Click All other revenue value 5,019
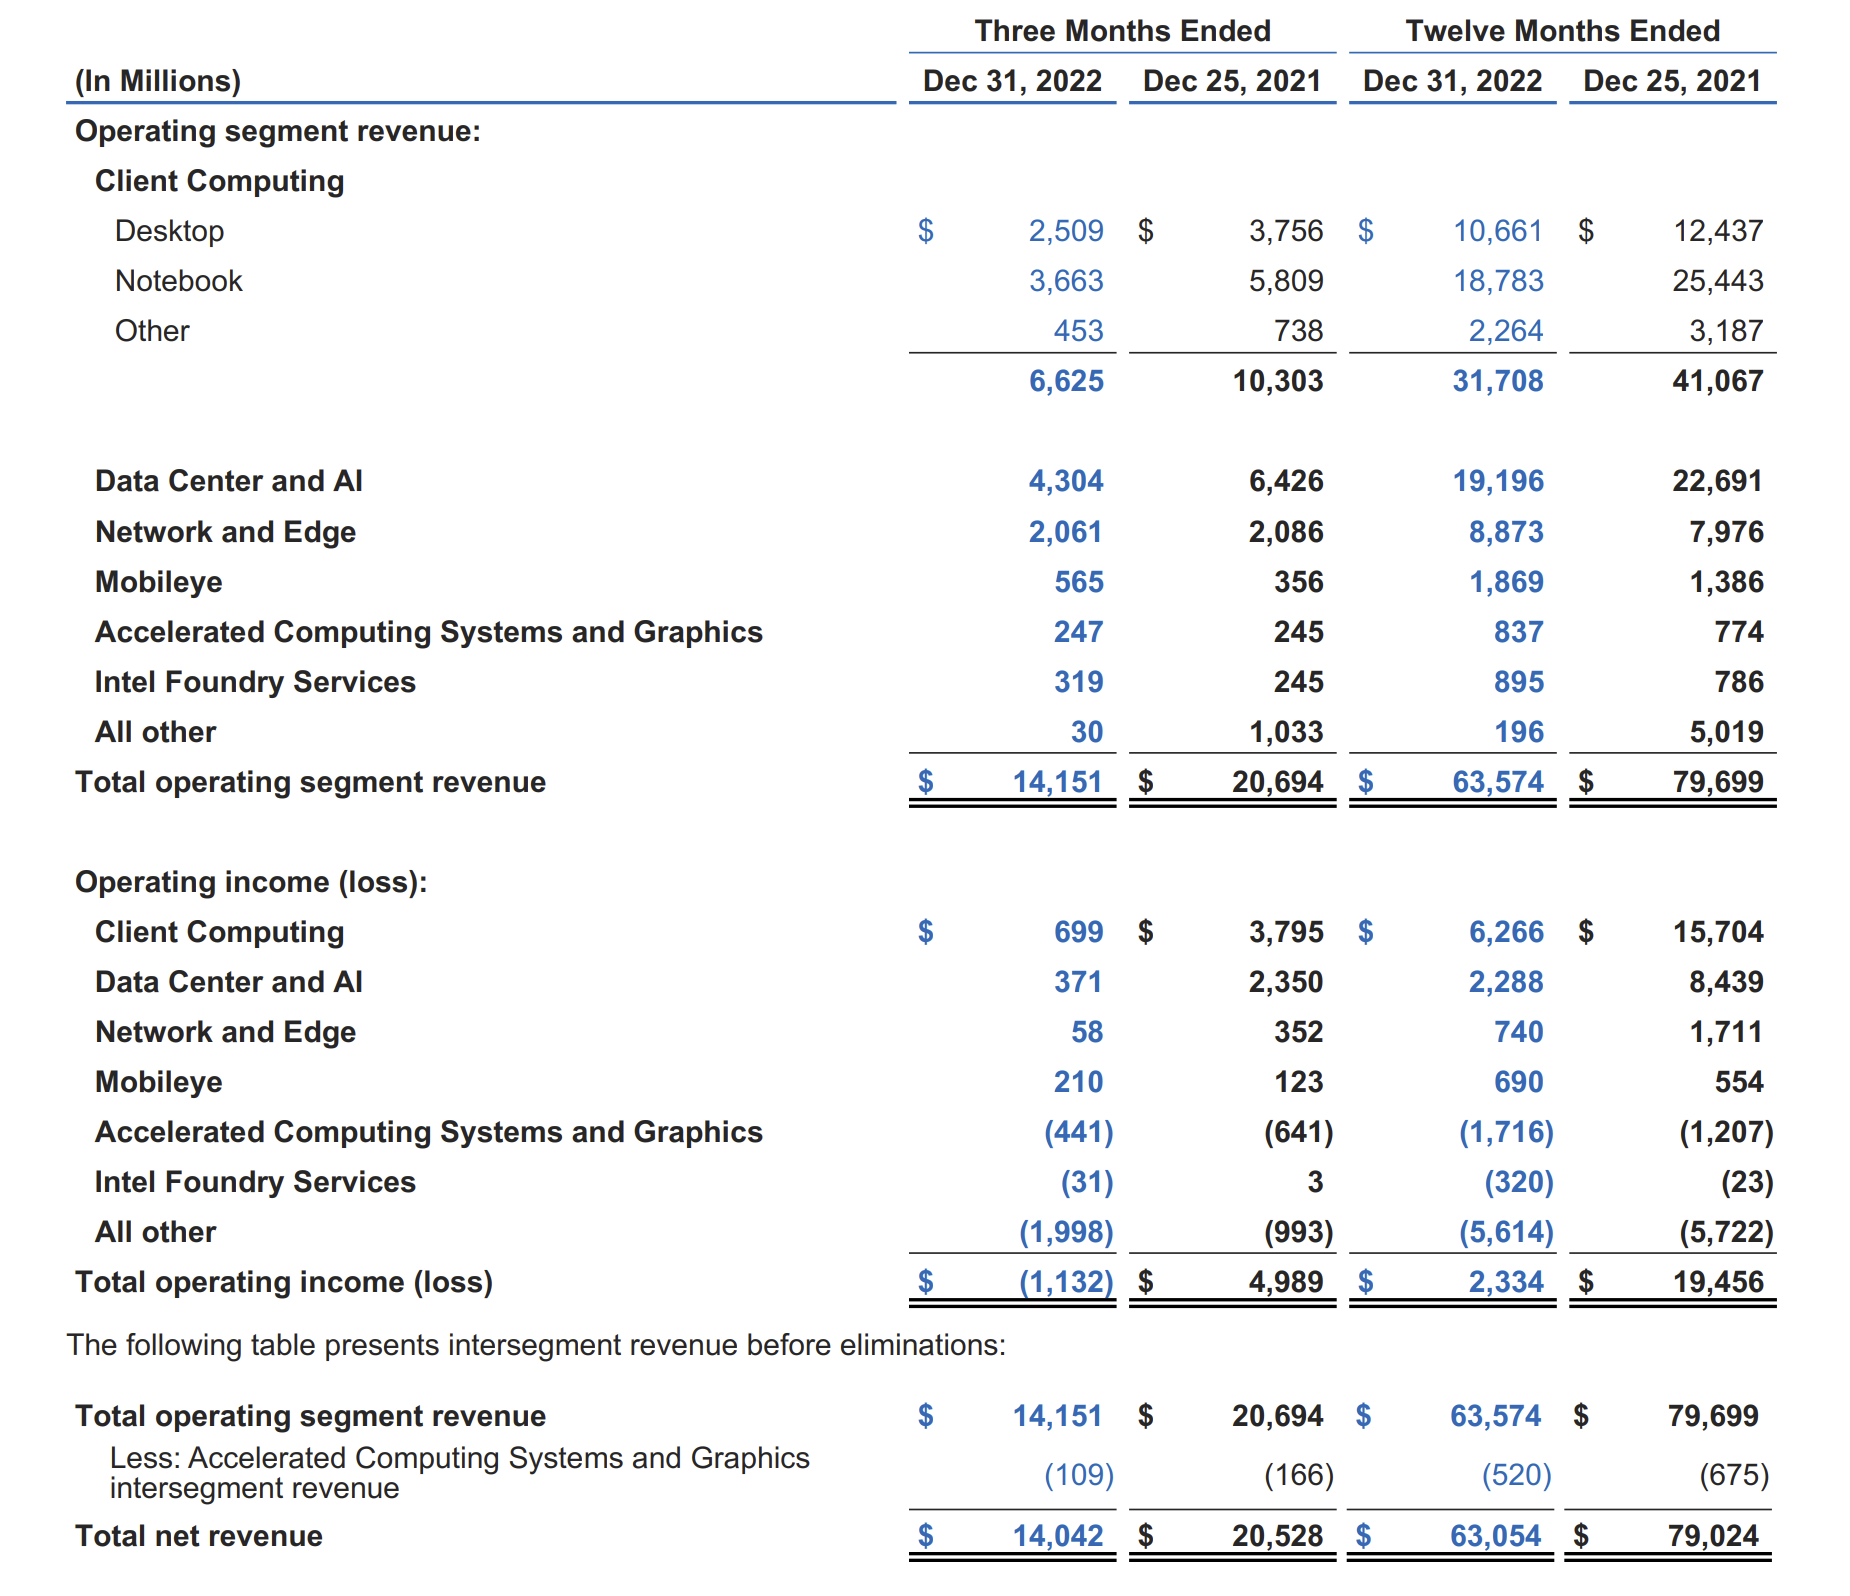1850x1596 pixels. [1726, 732]
